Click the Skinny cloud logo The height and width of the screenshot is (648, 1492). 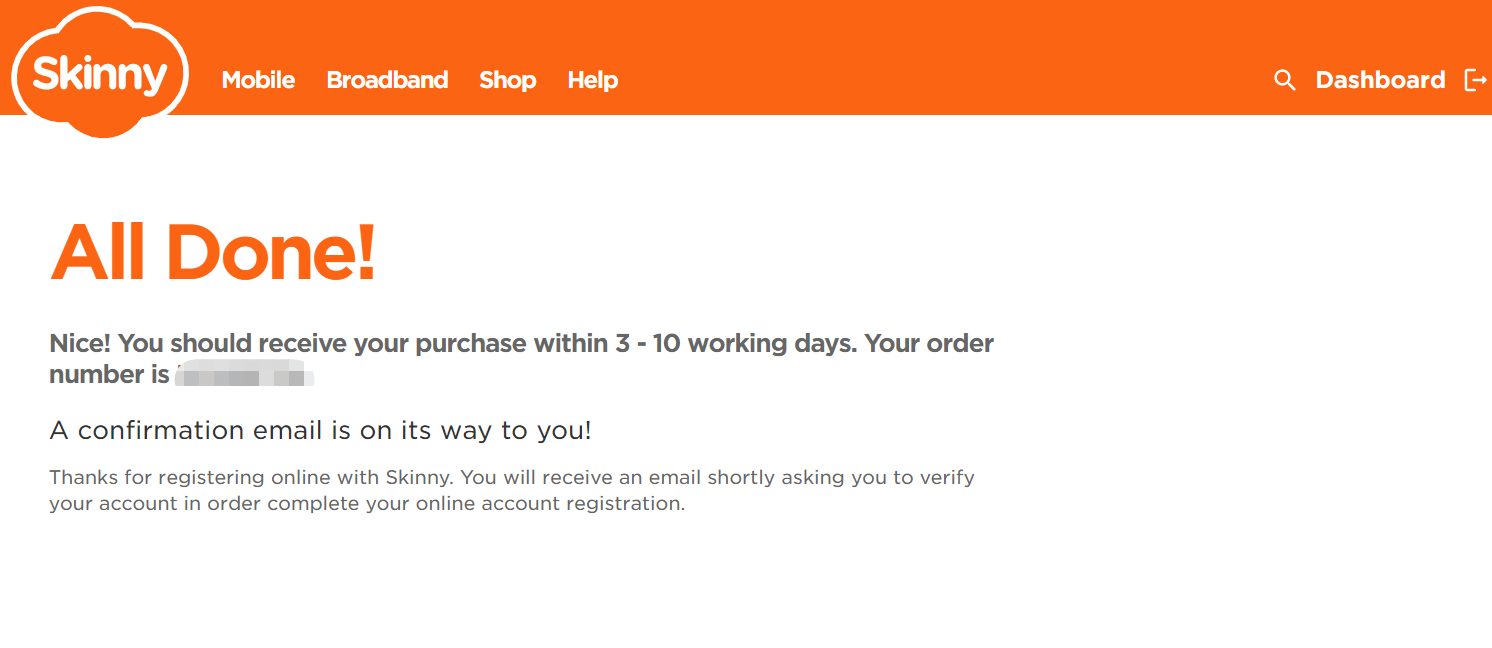click(x=100, y=72)
